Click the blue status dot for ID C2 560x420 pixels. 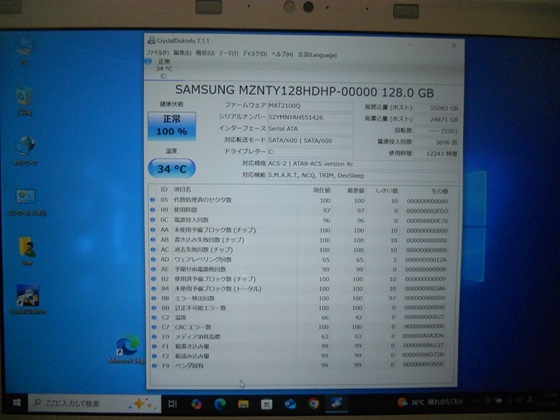coord(154,317)
